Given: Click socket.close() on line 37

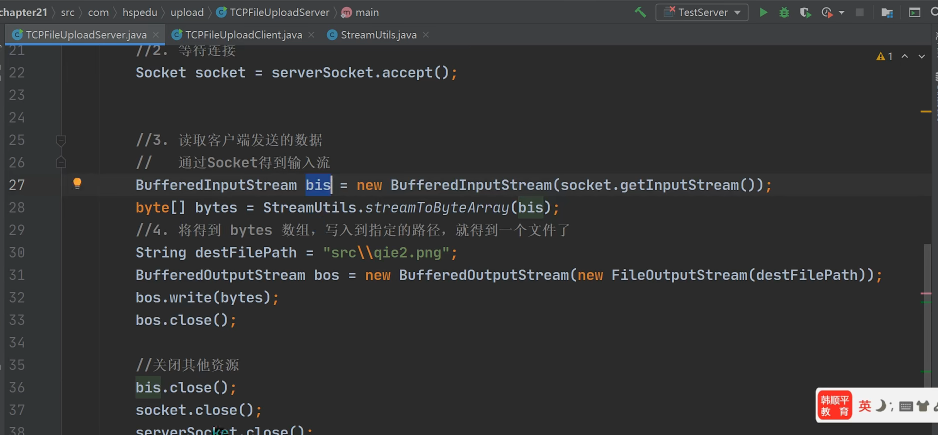Looking at the screenshot, I should pyautogui.click(x=195, y=410).
